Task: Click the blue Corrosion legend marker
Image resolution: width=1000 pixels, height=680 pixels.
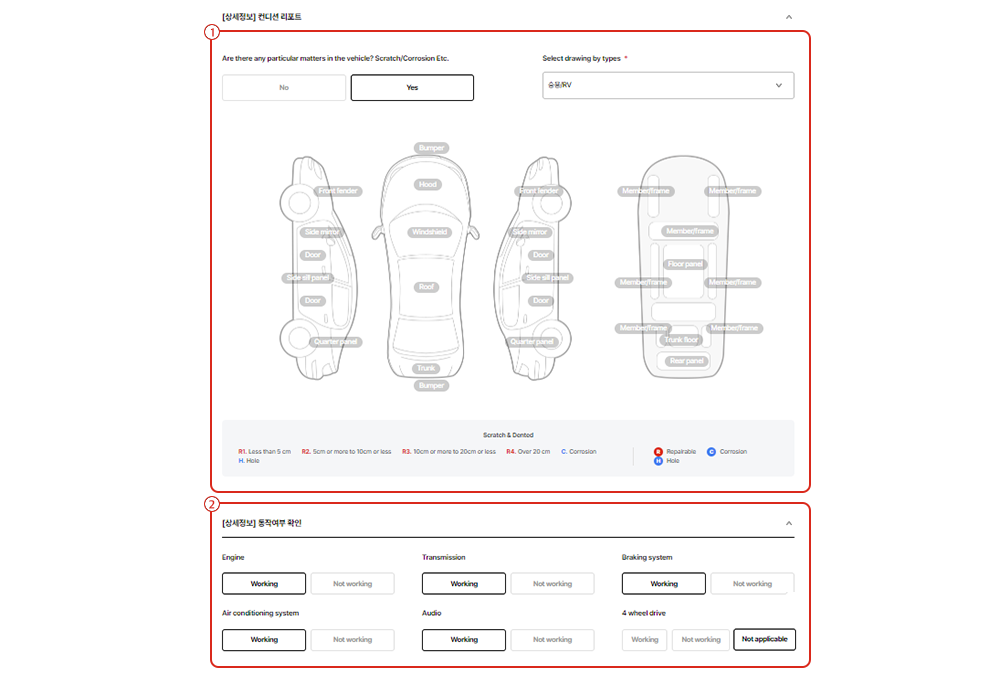Action: coord(711,452)
